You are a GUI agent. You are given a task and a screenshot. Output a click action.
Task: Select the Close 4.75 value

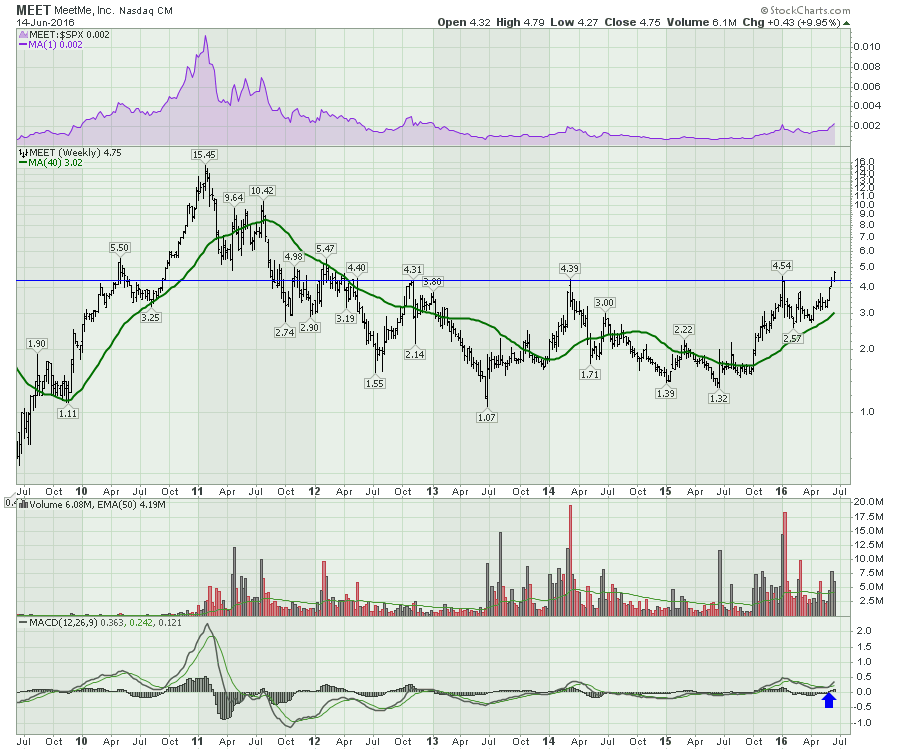click(x=632, y=22)
